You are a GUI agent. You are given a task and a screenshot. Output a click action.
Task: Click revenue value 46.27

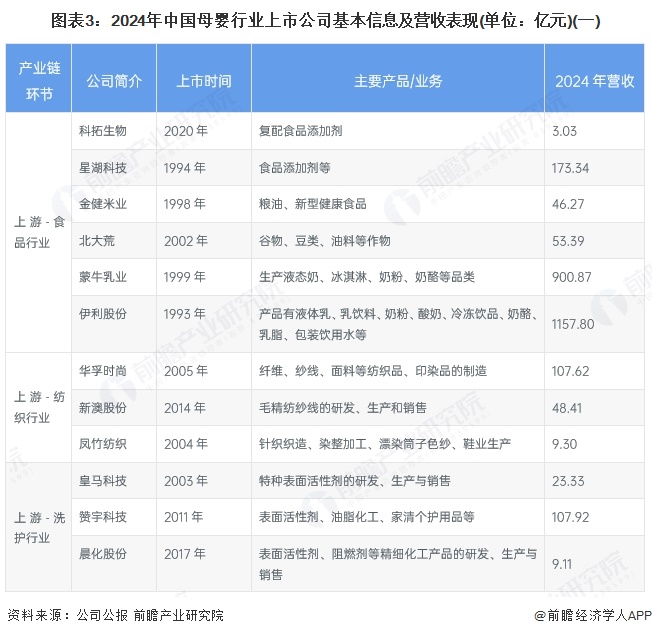[568, 204]
